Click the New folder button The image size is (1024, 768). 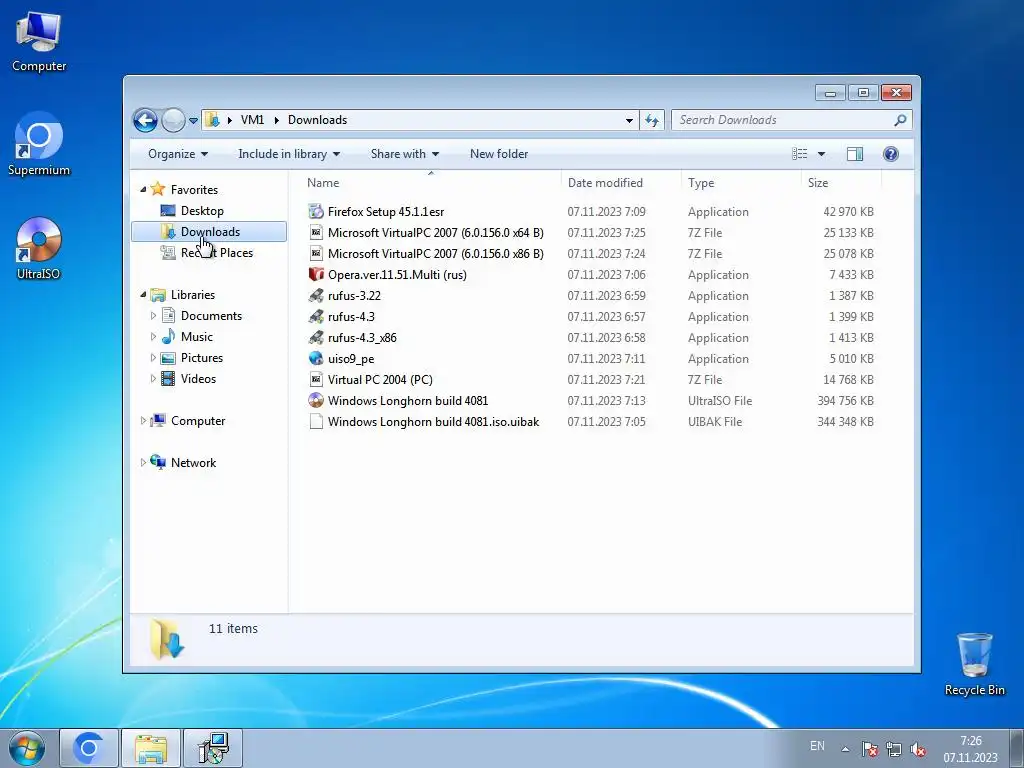(499, 154)
